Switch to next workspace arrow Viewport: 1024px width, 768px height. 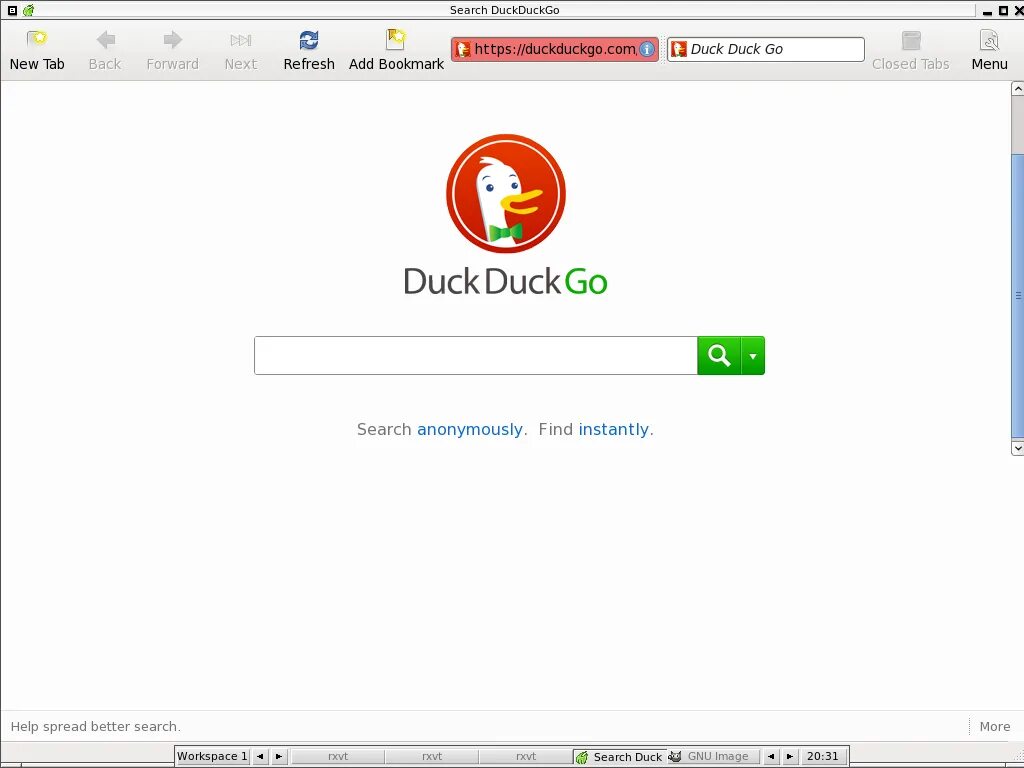pos(279,756)
